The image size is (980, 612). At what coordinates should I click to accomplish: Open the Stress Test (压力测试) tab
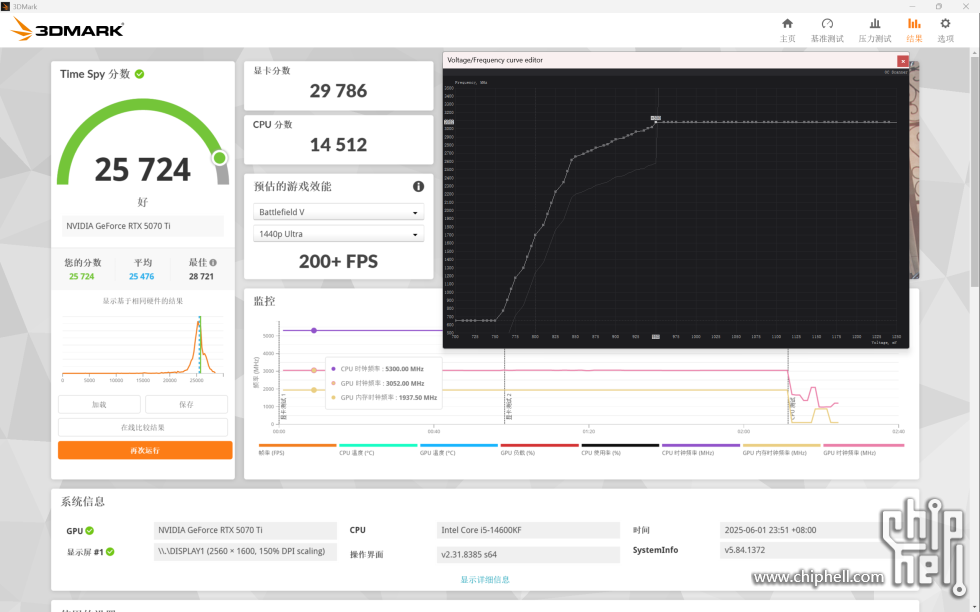(874, 29)
